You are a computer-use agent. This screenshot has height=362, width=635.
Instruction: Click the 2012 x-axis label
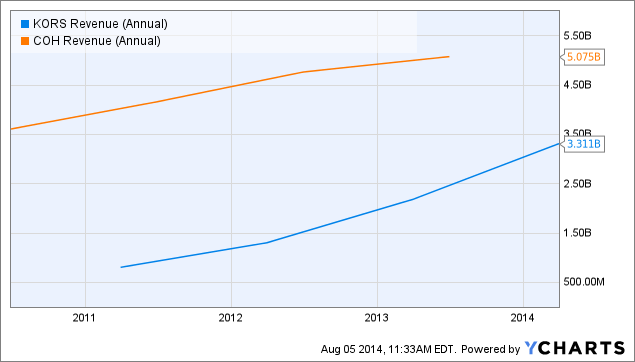[x=230, y=318]
